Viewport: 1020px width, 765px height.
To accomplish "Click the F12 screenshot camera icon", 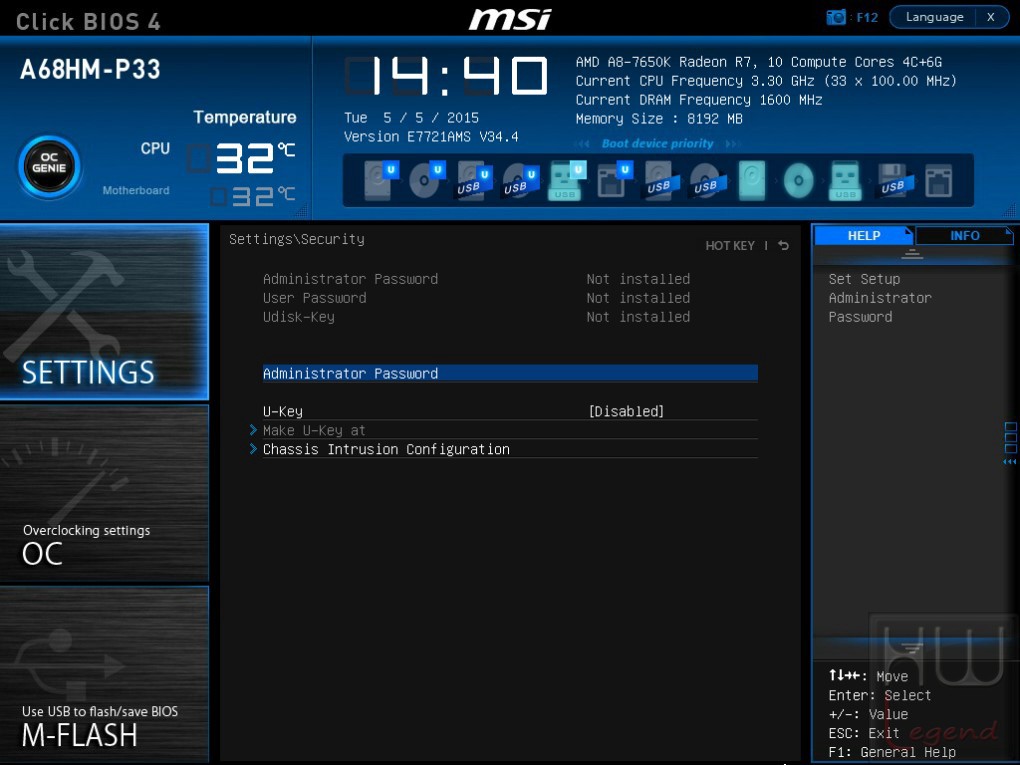I will [x=835, y=17].
